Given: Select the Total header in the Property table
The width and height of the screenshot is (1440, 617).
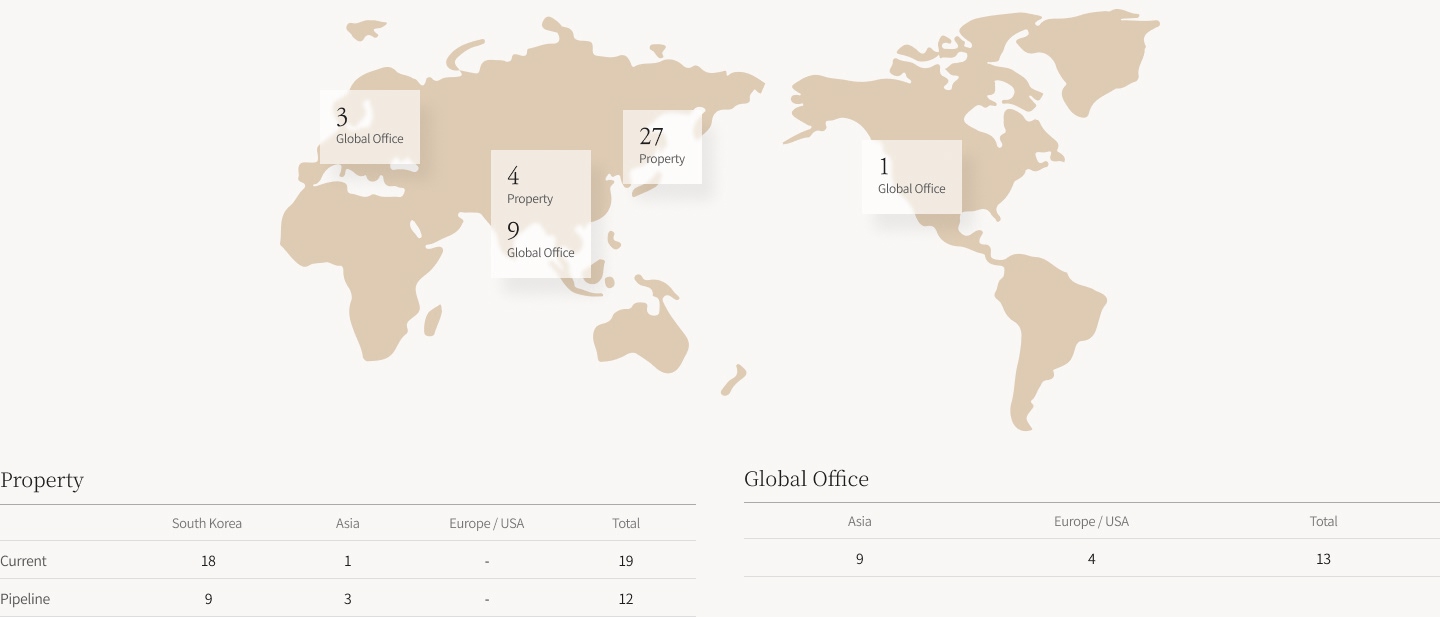Looking at the screenshot, I should (x=626, y=523).
